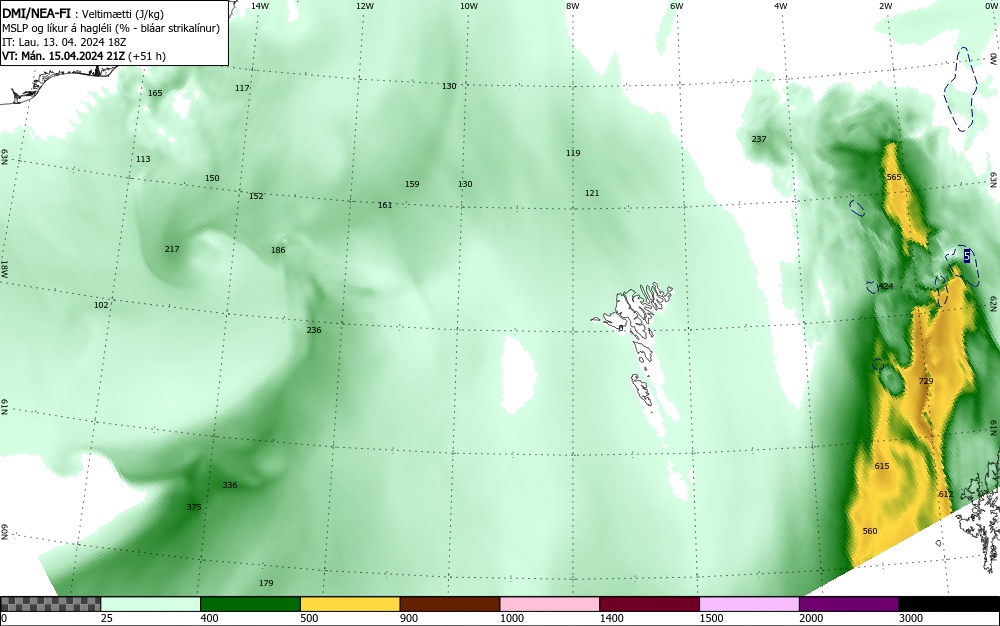Click the 'VT: Mán. 15.04.2024 21Z (+51 h)' line
This screenshot has height=626, width=1000.
[x=84, y=56]
